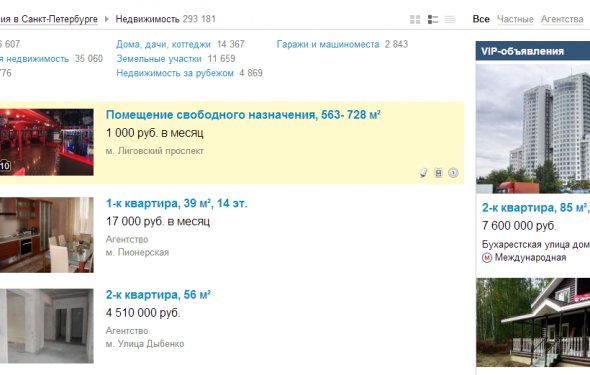Click м. Улица Дыбенко text
This screenshot has width=590, height=375.
(145, 344)
